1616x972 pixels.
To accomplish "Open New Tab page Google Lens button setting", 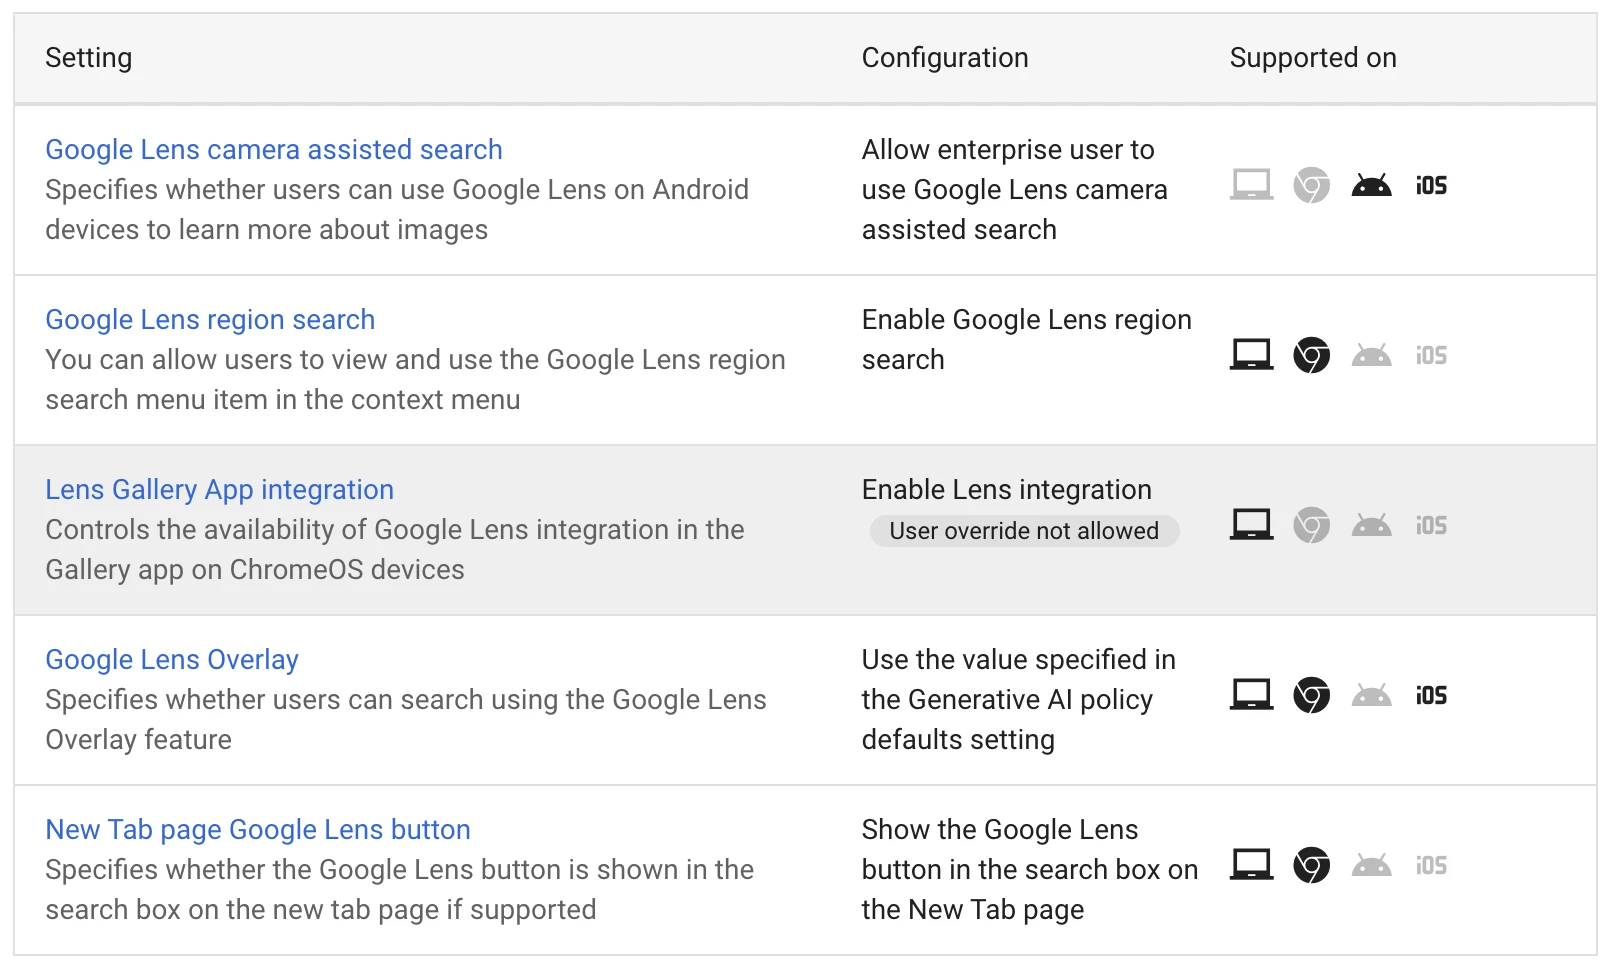I will (258, 830).
